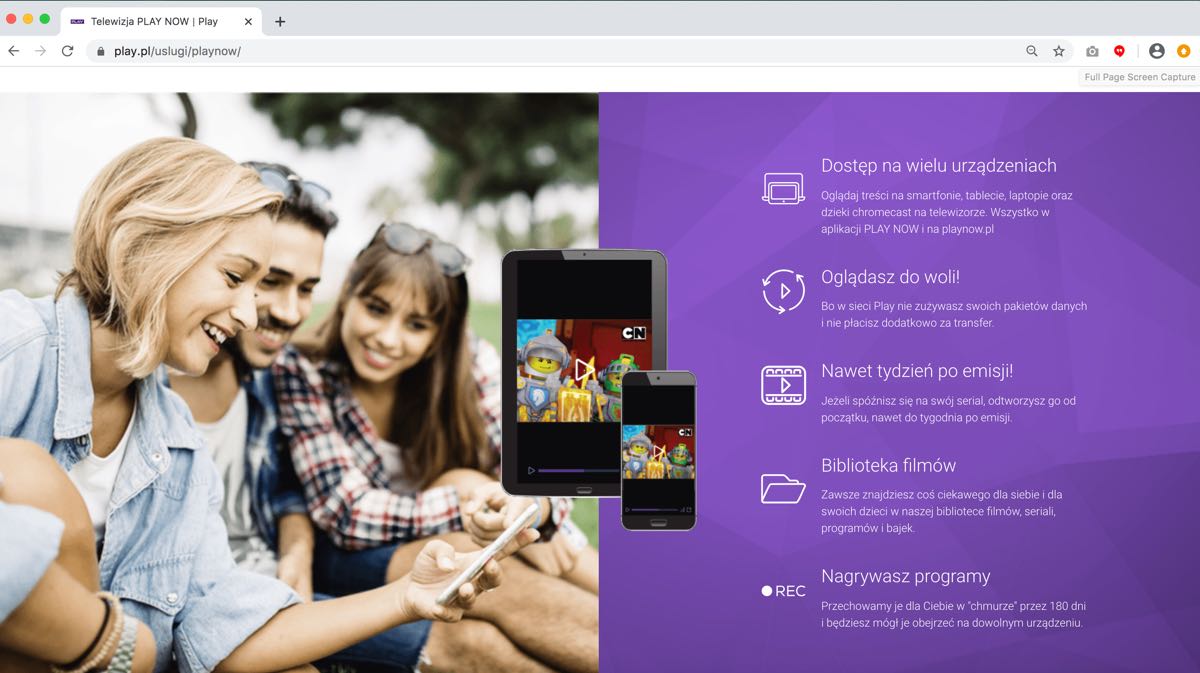Click the open folder library icon

coord(783,488)
